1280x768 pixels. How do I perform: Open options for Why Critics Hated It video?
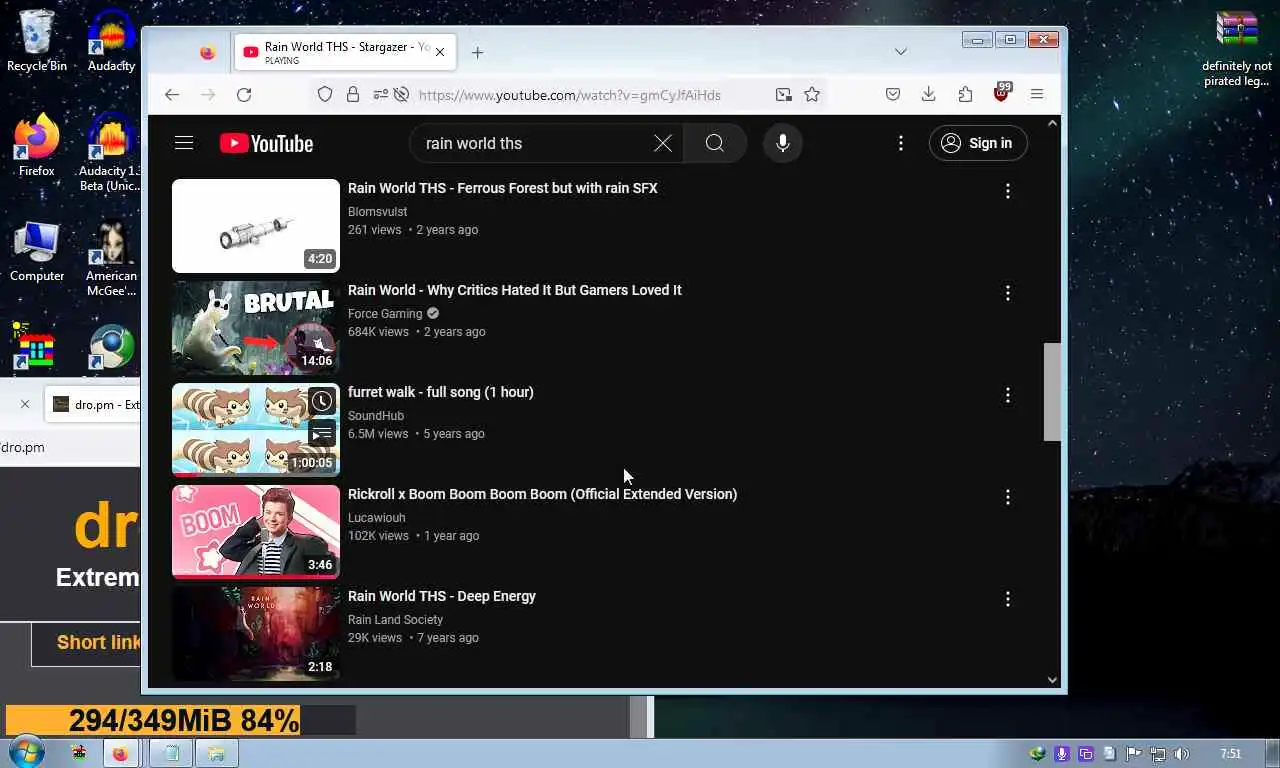point(1008,293)
